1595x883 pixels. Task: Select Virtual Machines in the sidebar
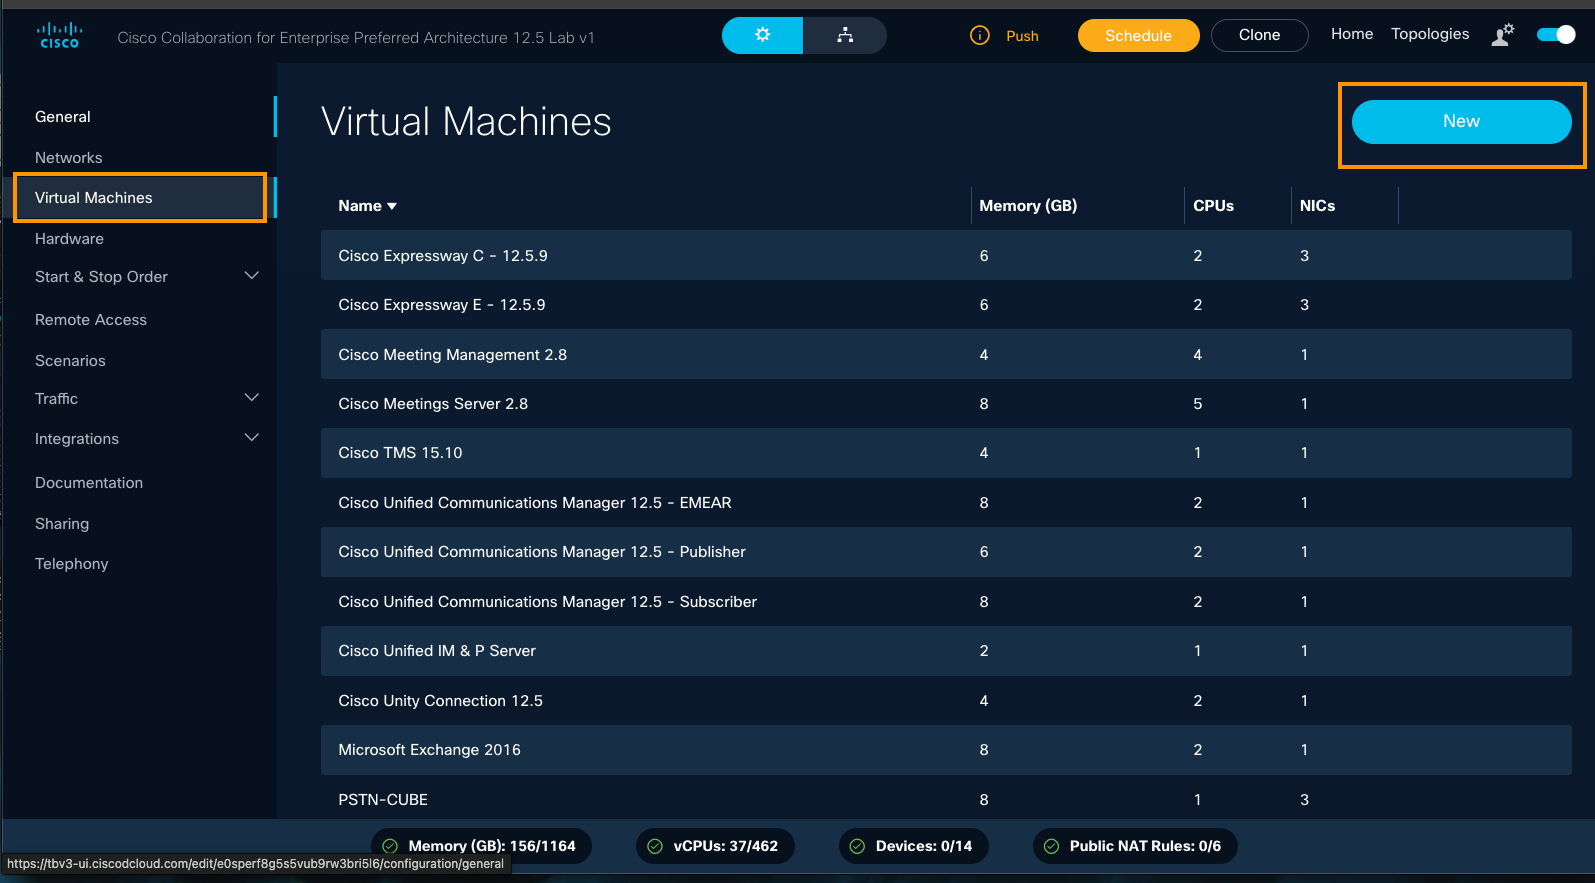tap(140, 198)
